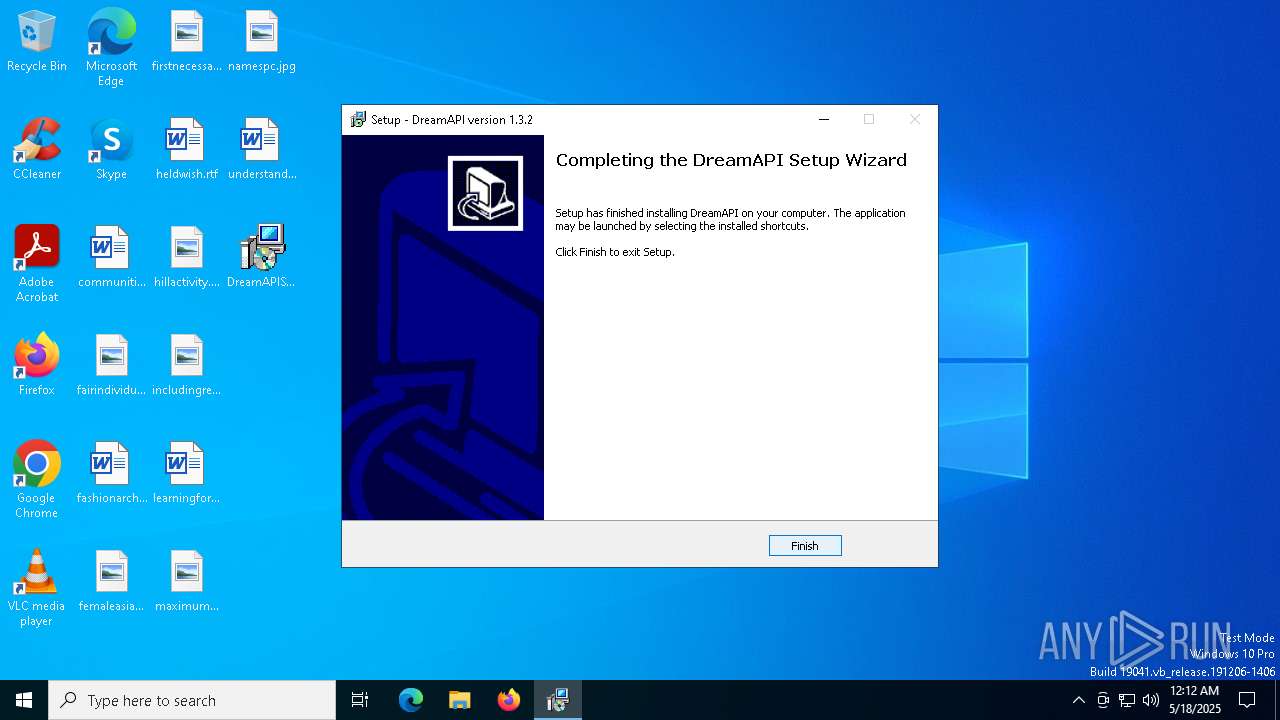This screenshot has width=1280, height=720.
Task: Select the heldwish.rtf document icon
Action: coord(187,150)
